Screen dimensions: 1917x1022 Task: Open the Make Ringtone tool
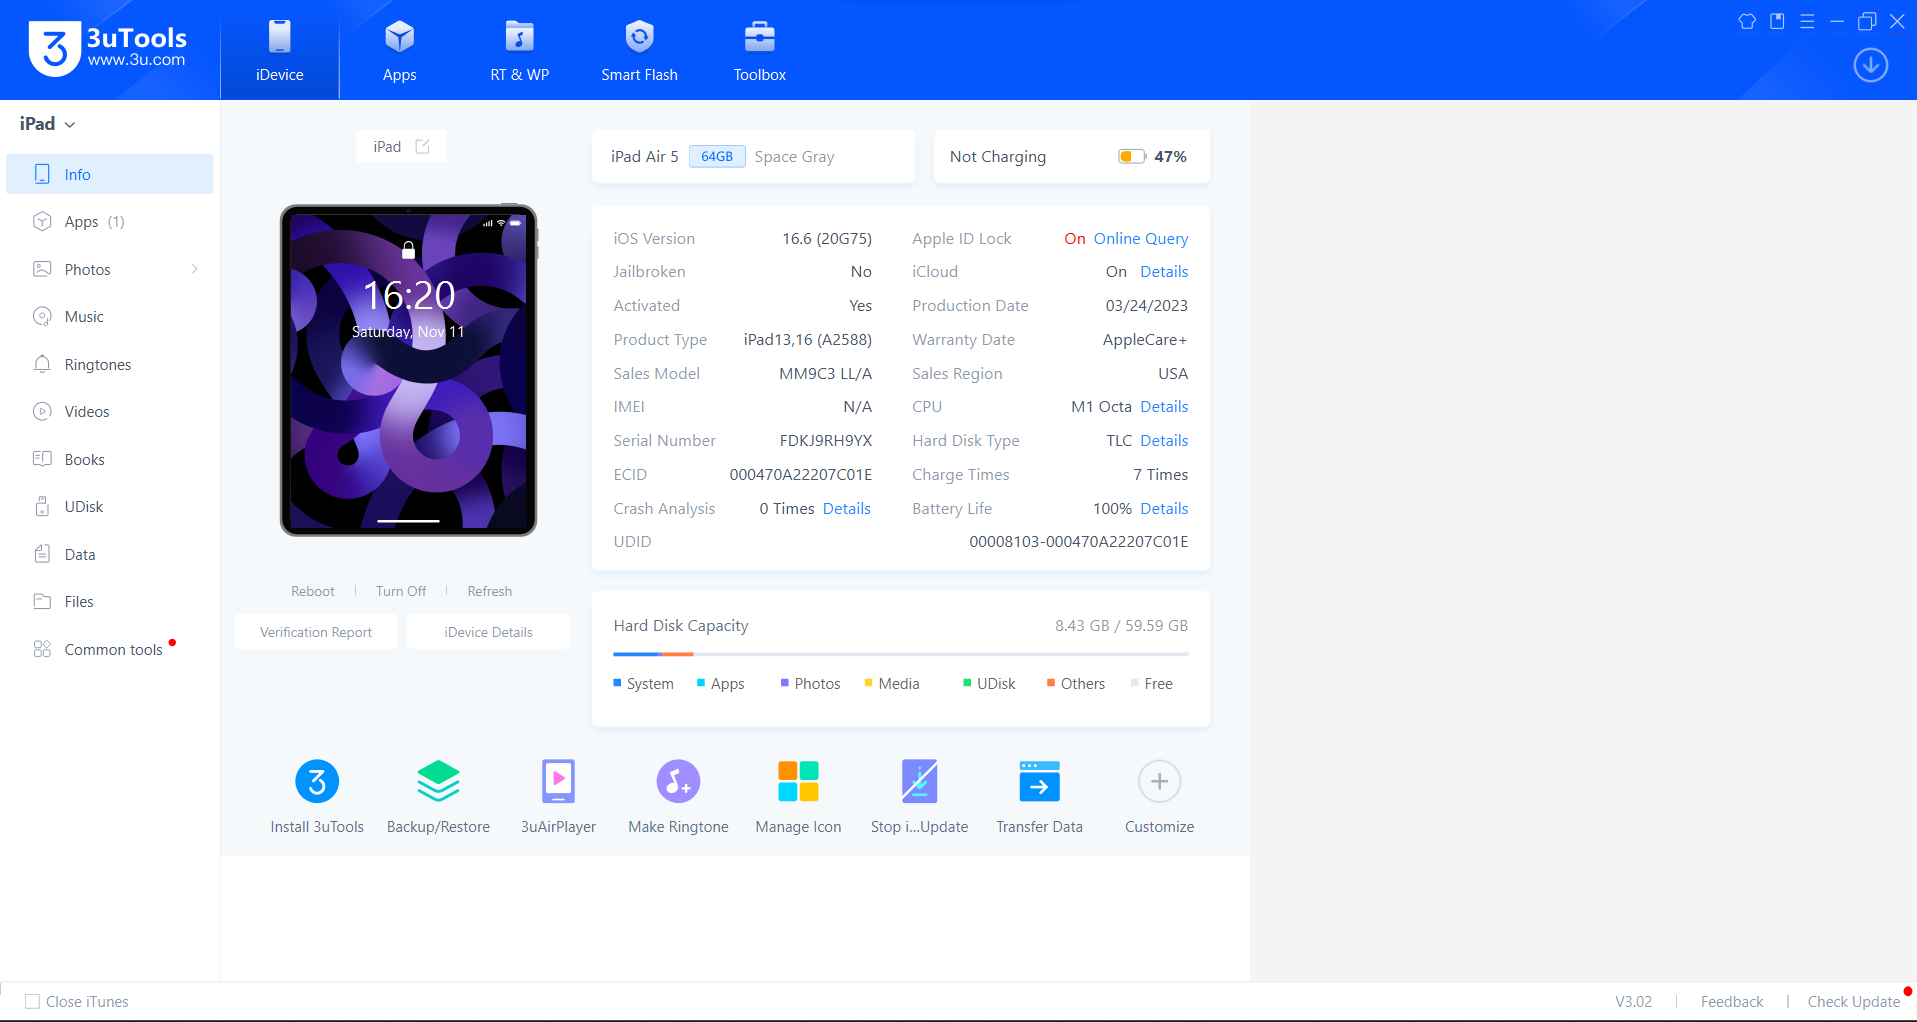click(x=678, y=796)
